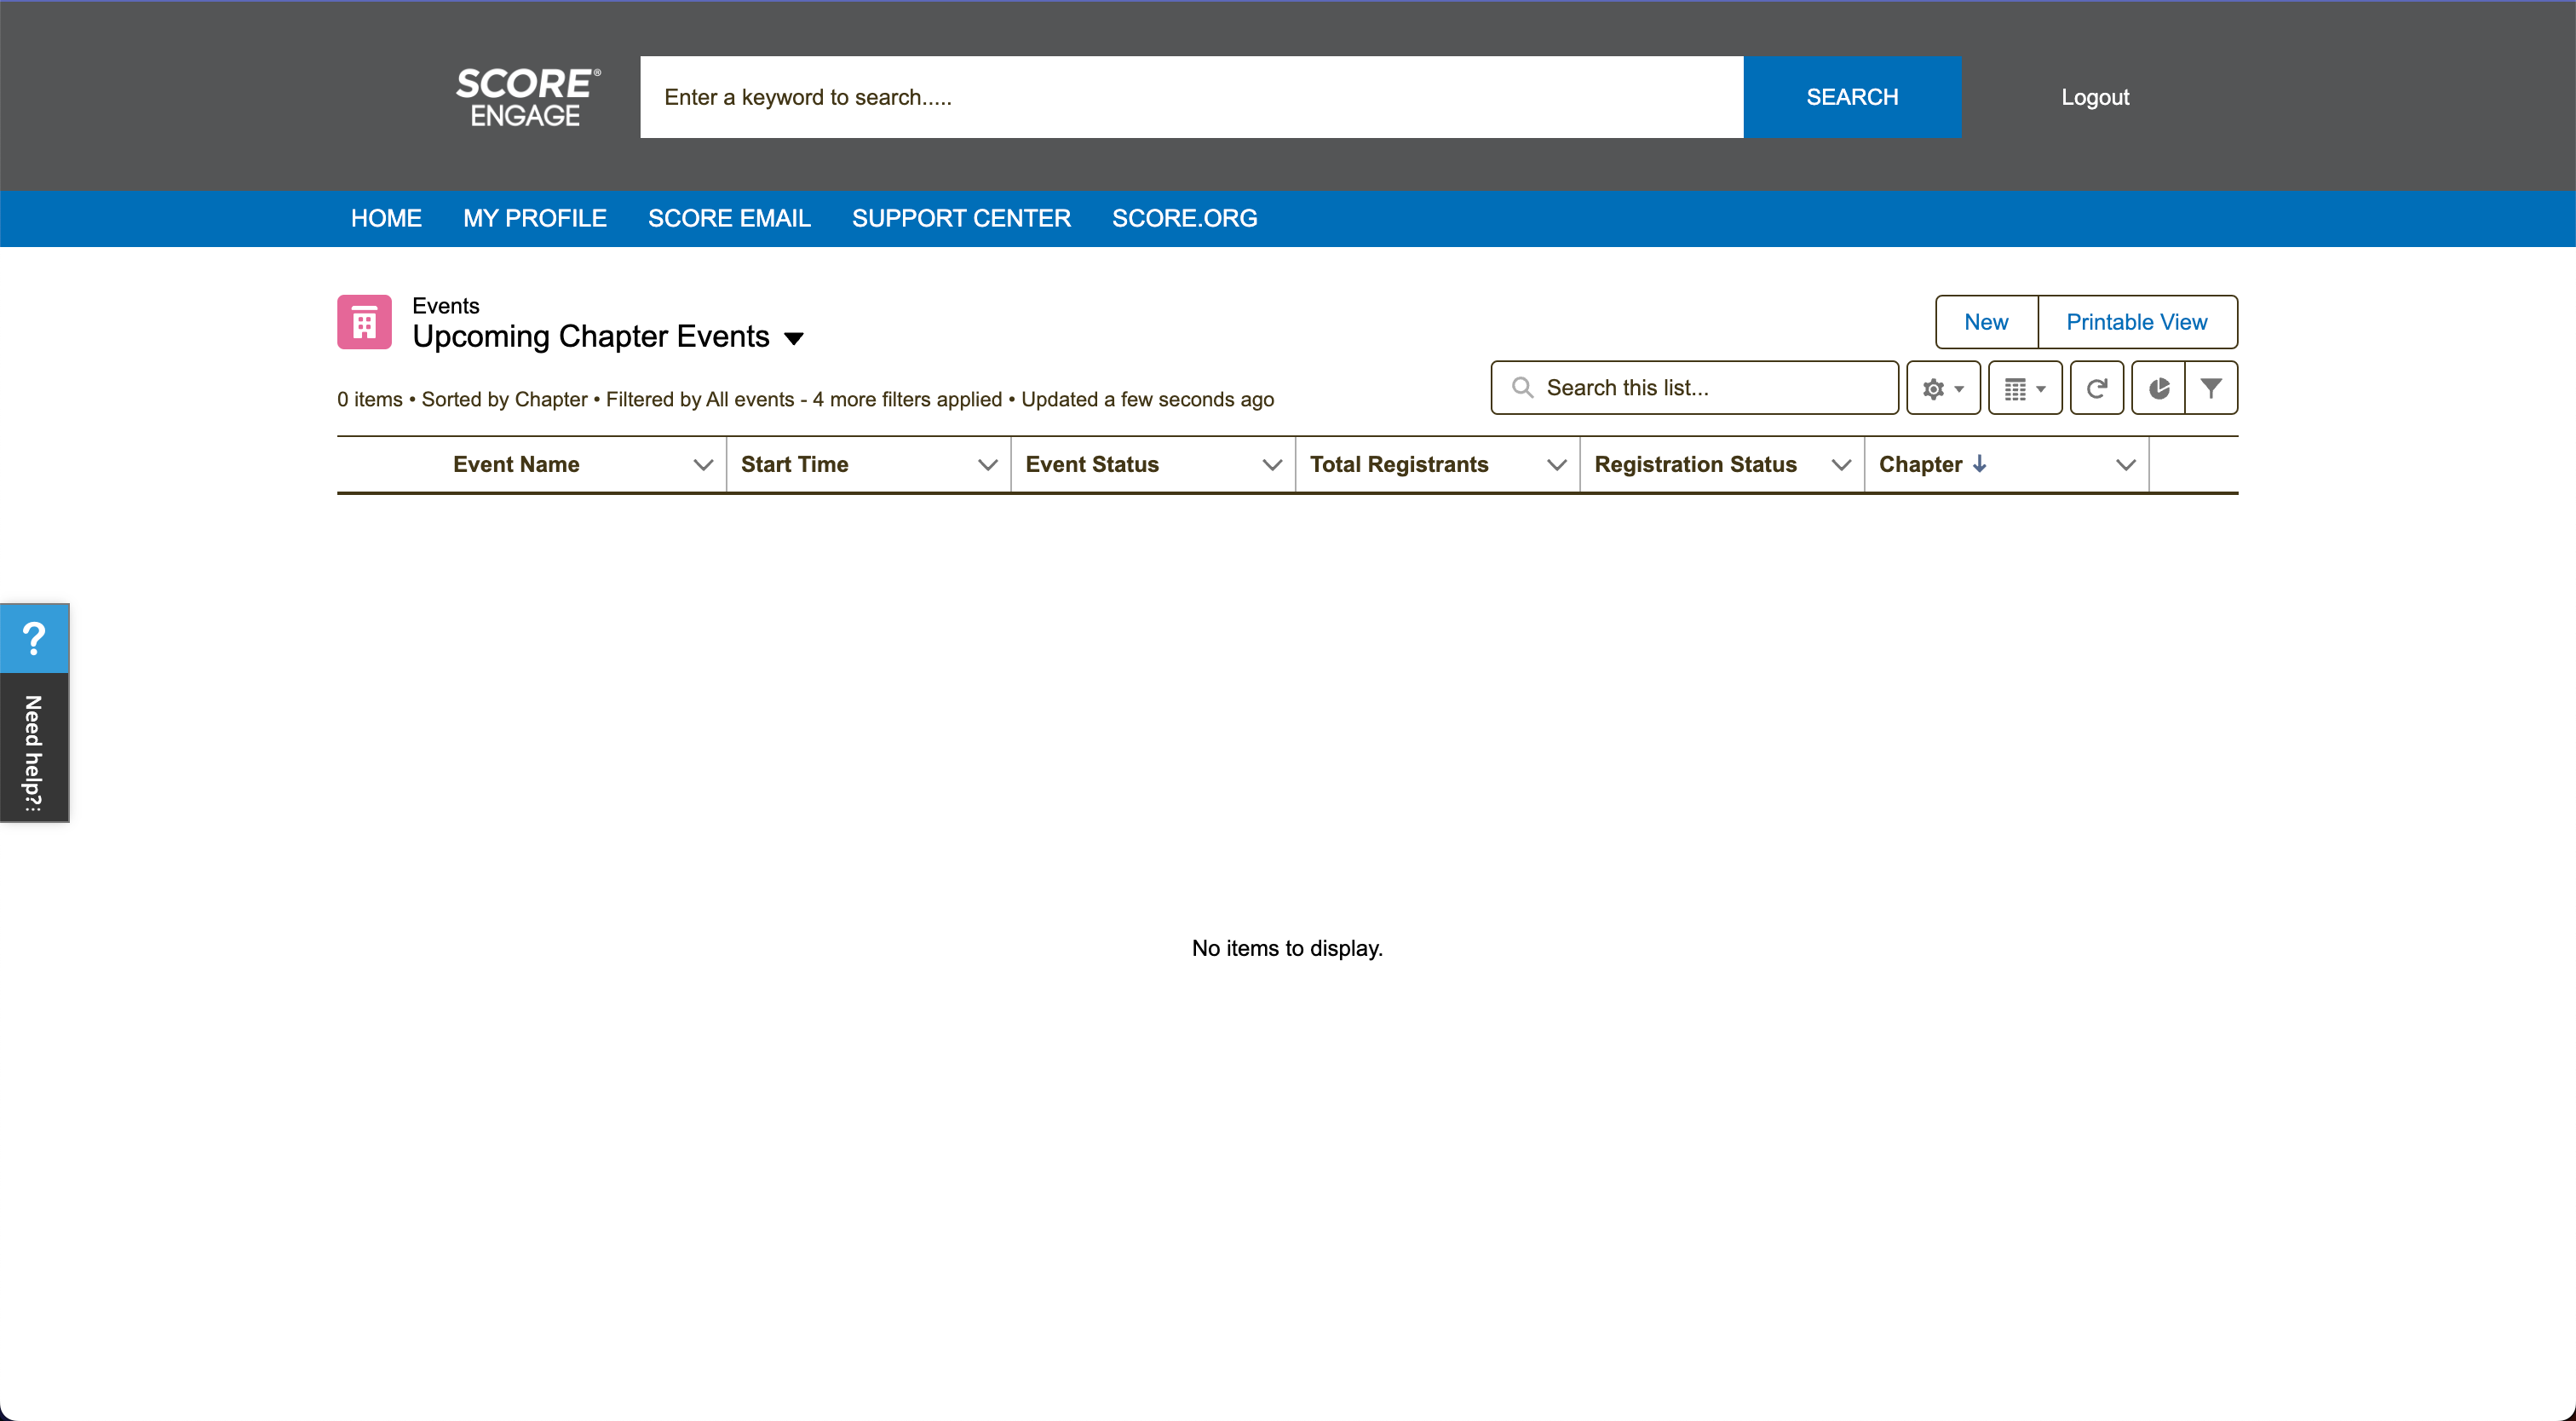This screenshot has width=2576, height=1421.
Task: Open Event Status column menu chevron
Action: click(1272, 465)
